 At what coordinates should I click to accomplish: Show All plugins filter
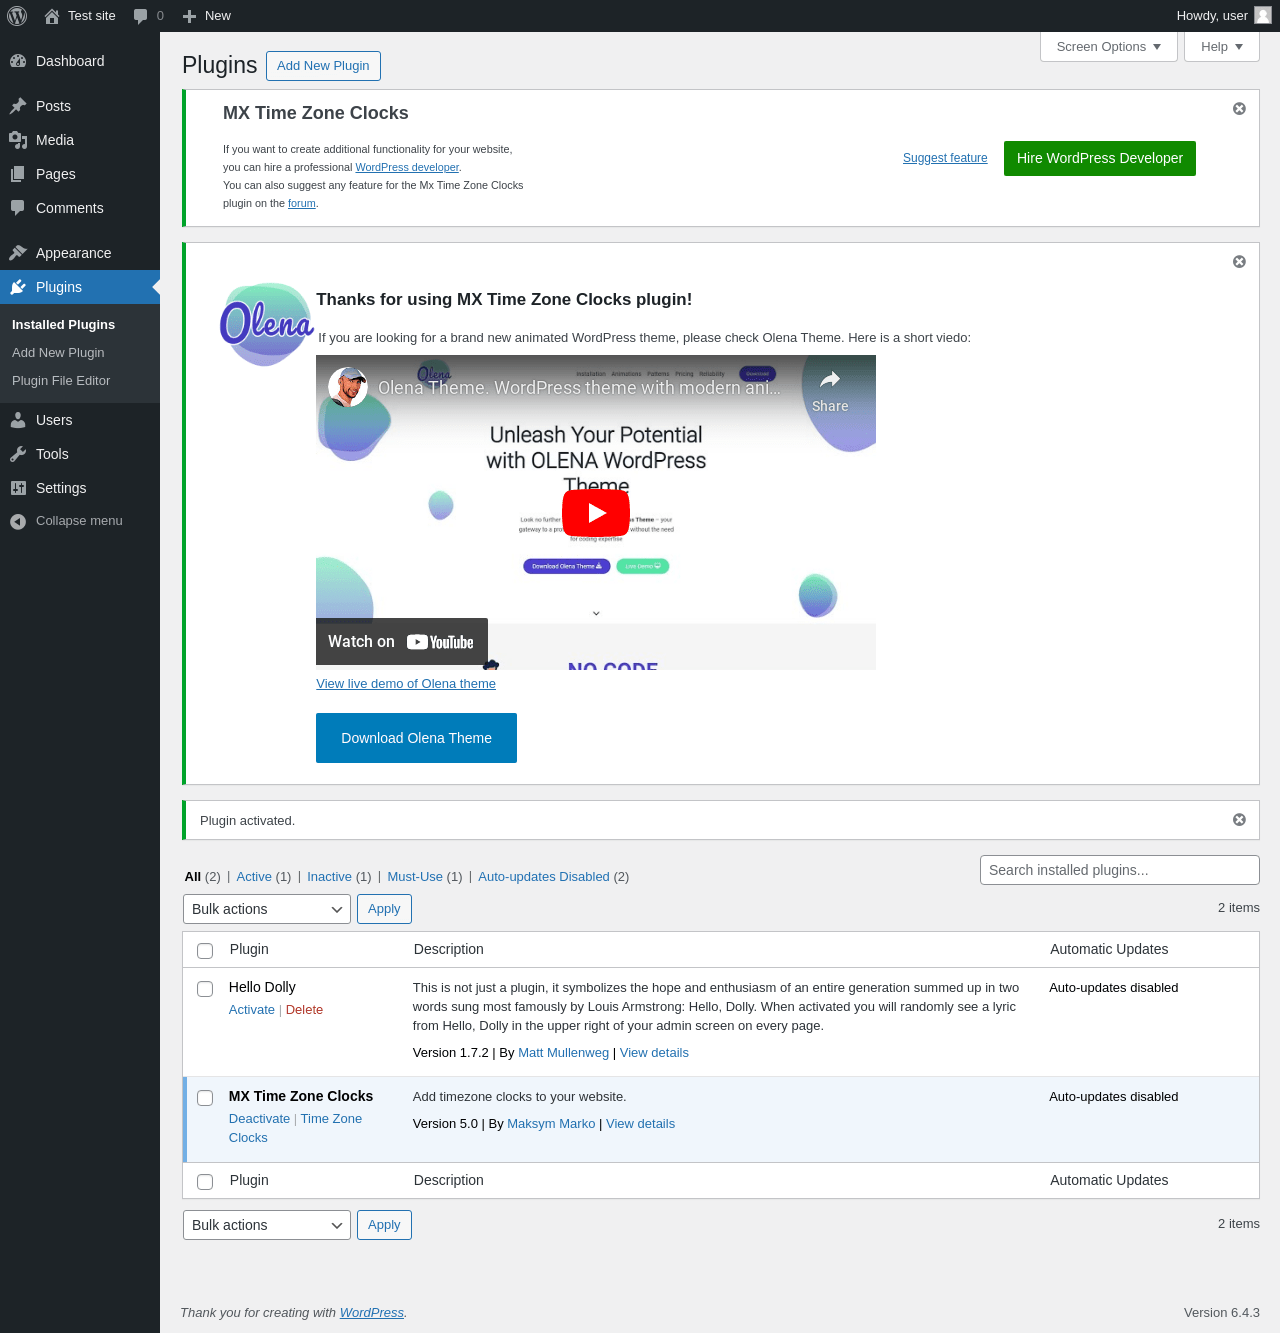[193, 877]
